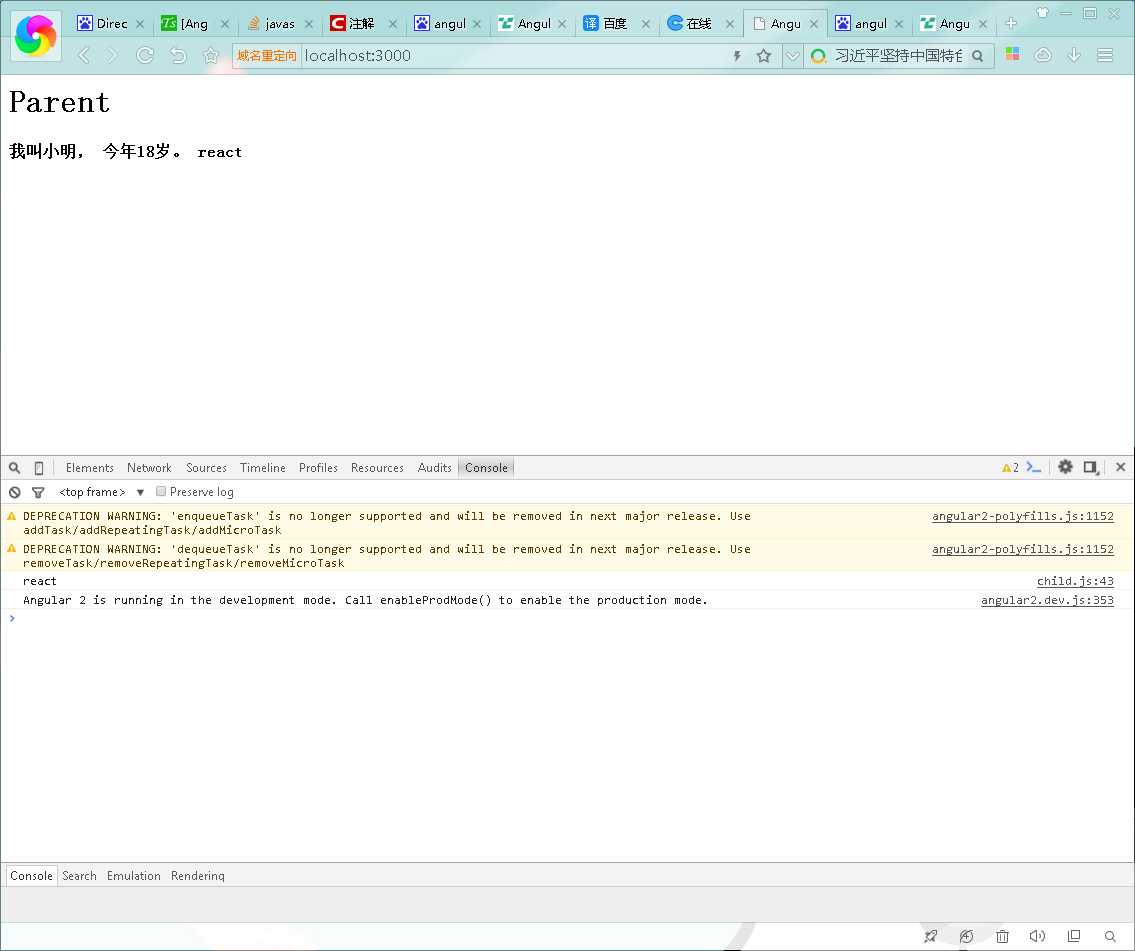Switch to the Timeline panel
This screenshot has width=1135, height=951.
263,468
